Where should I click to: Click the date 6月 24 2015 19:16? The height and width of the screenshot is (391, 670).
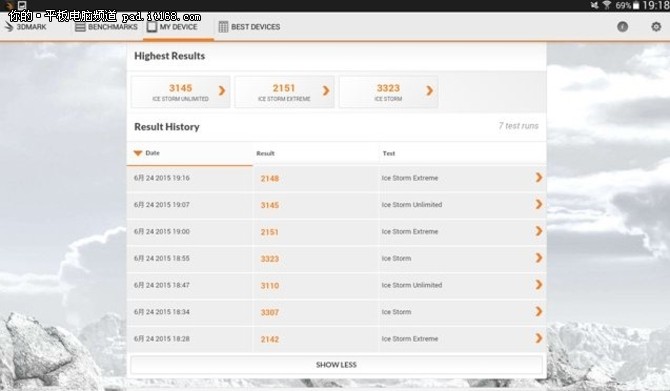162,178
